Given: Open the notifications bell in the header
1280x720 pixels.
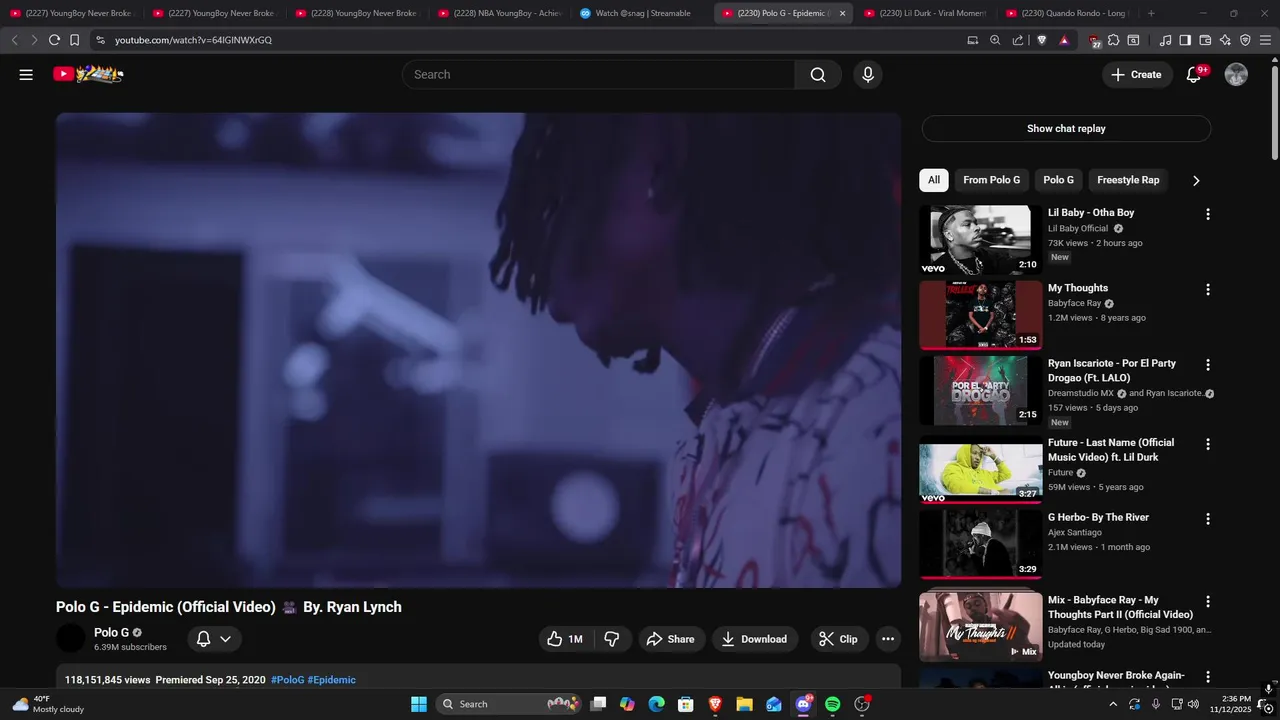Looking at the screenshot, I should (1194, 75).
